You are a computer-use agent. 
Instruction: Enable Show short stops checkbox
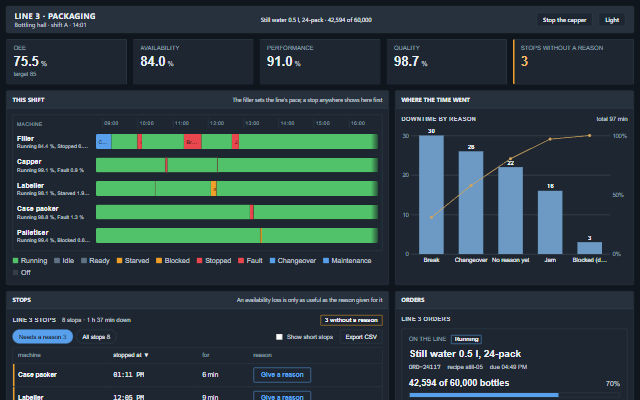click(x=279, y=337)
